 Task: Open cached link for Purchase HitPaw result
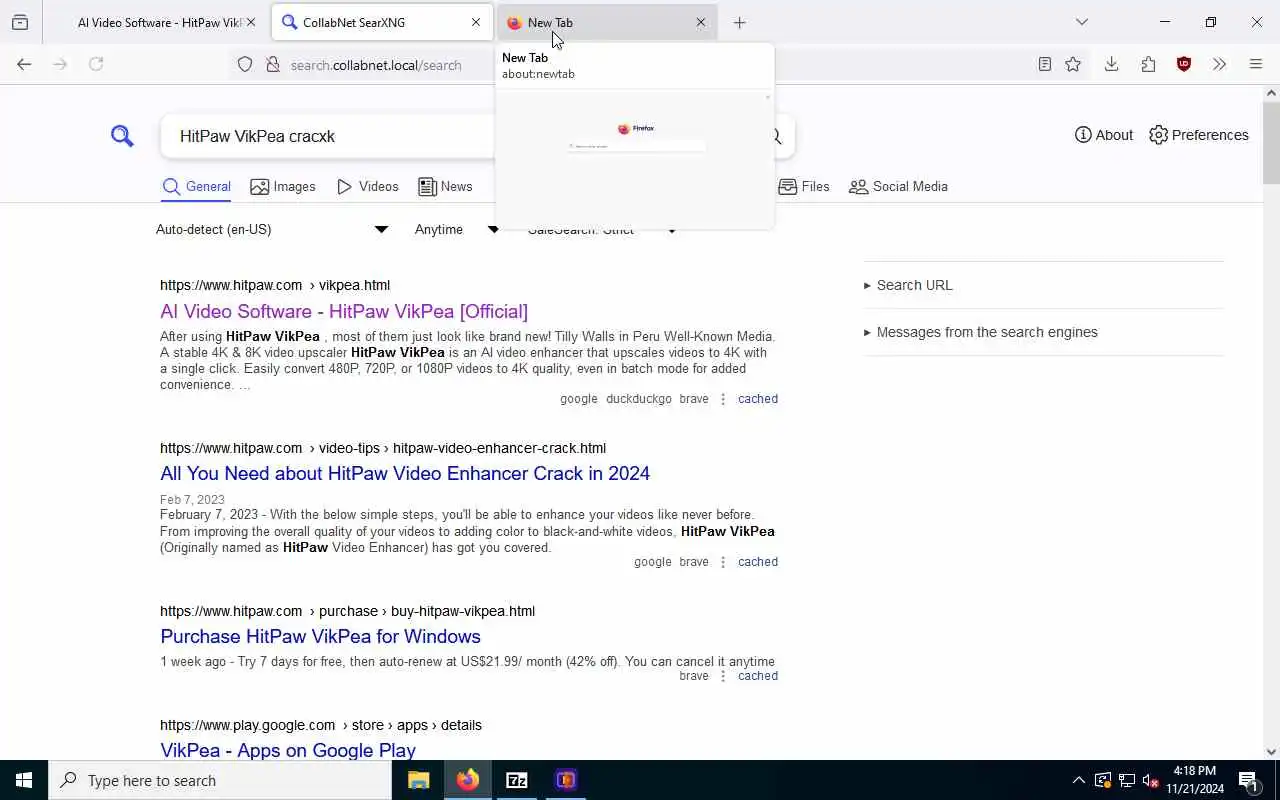point(758,676)
